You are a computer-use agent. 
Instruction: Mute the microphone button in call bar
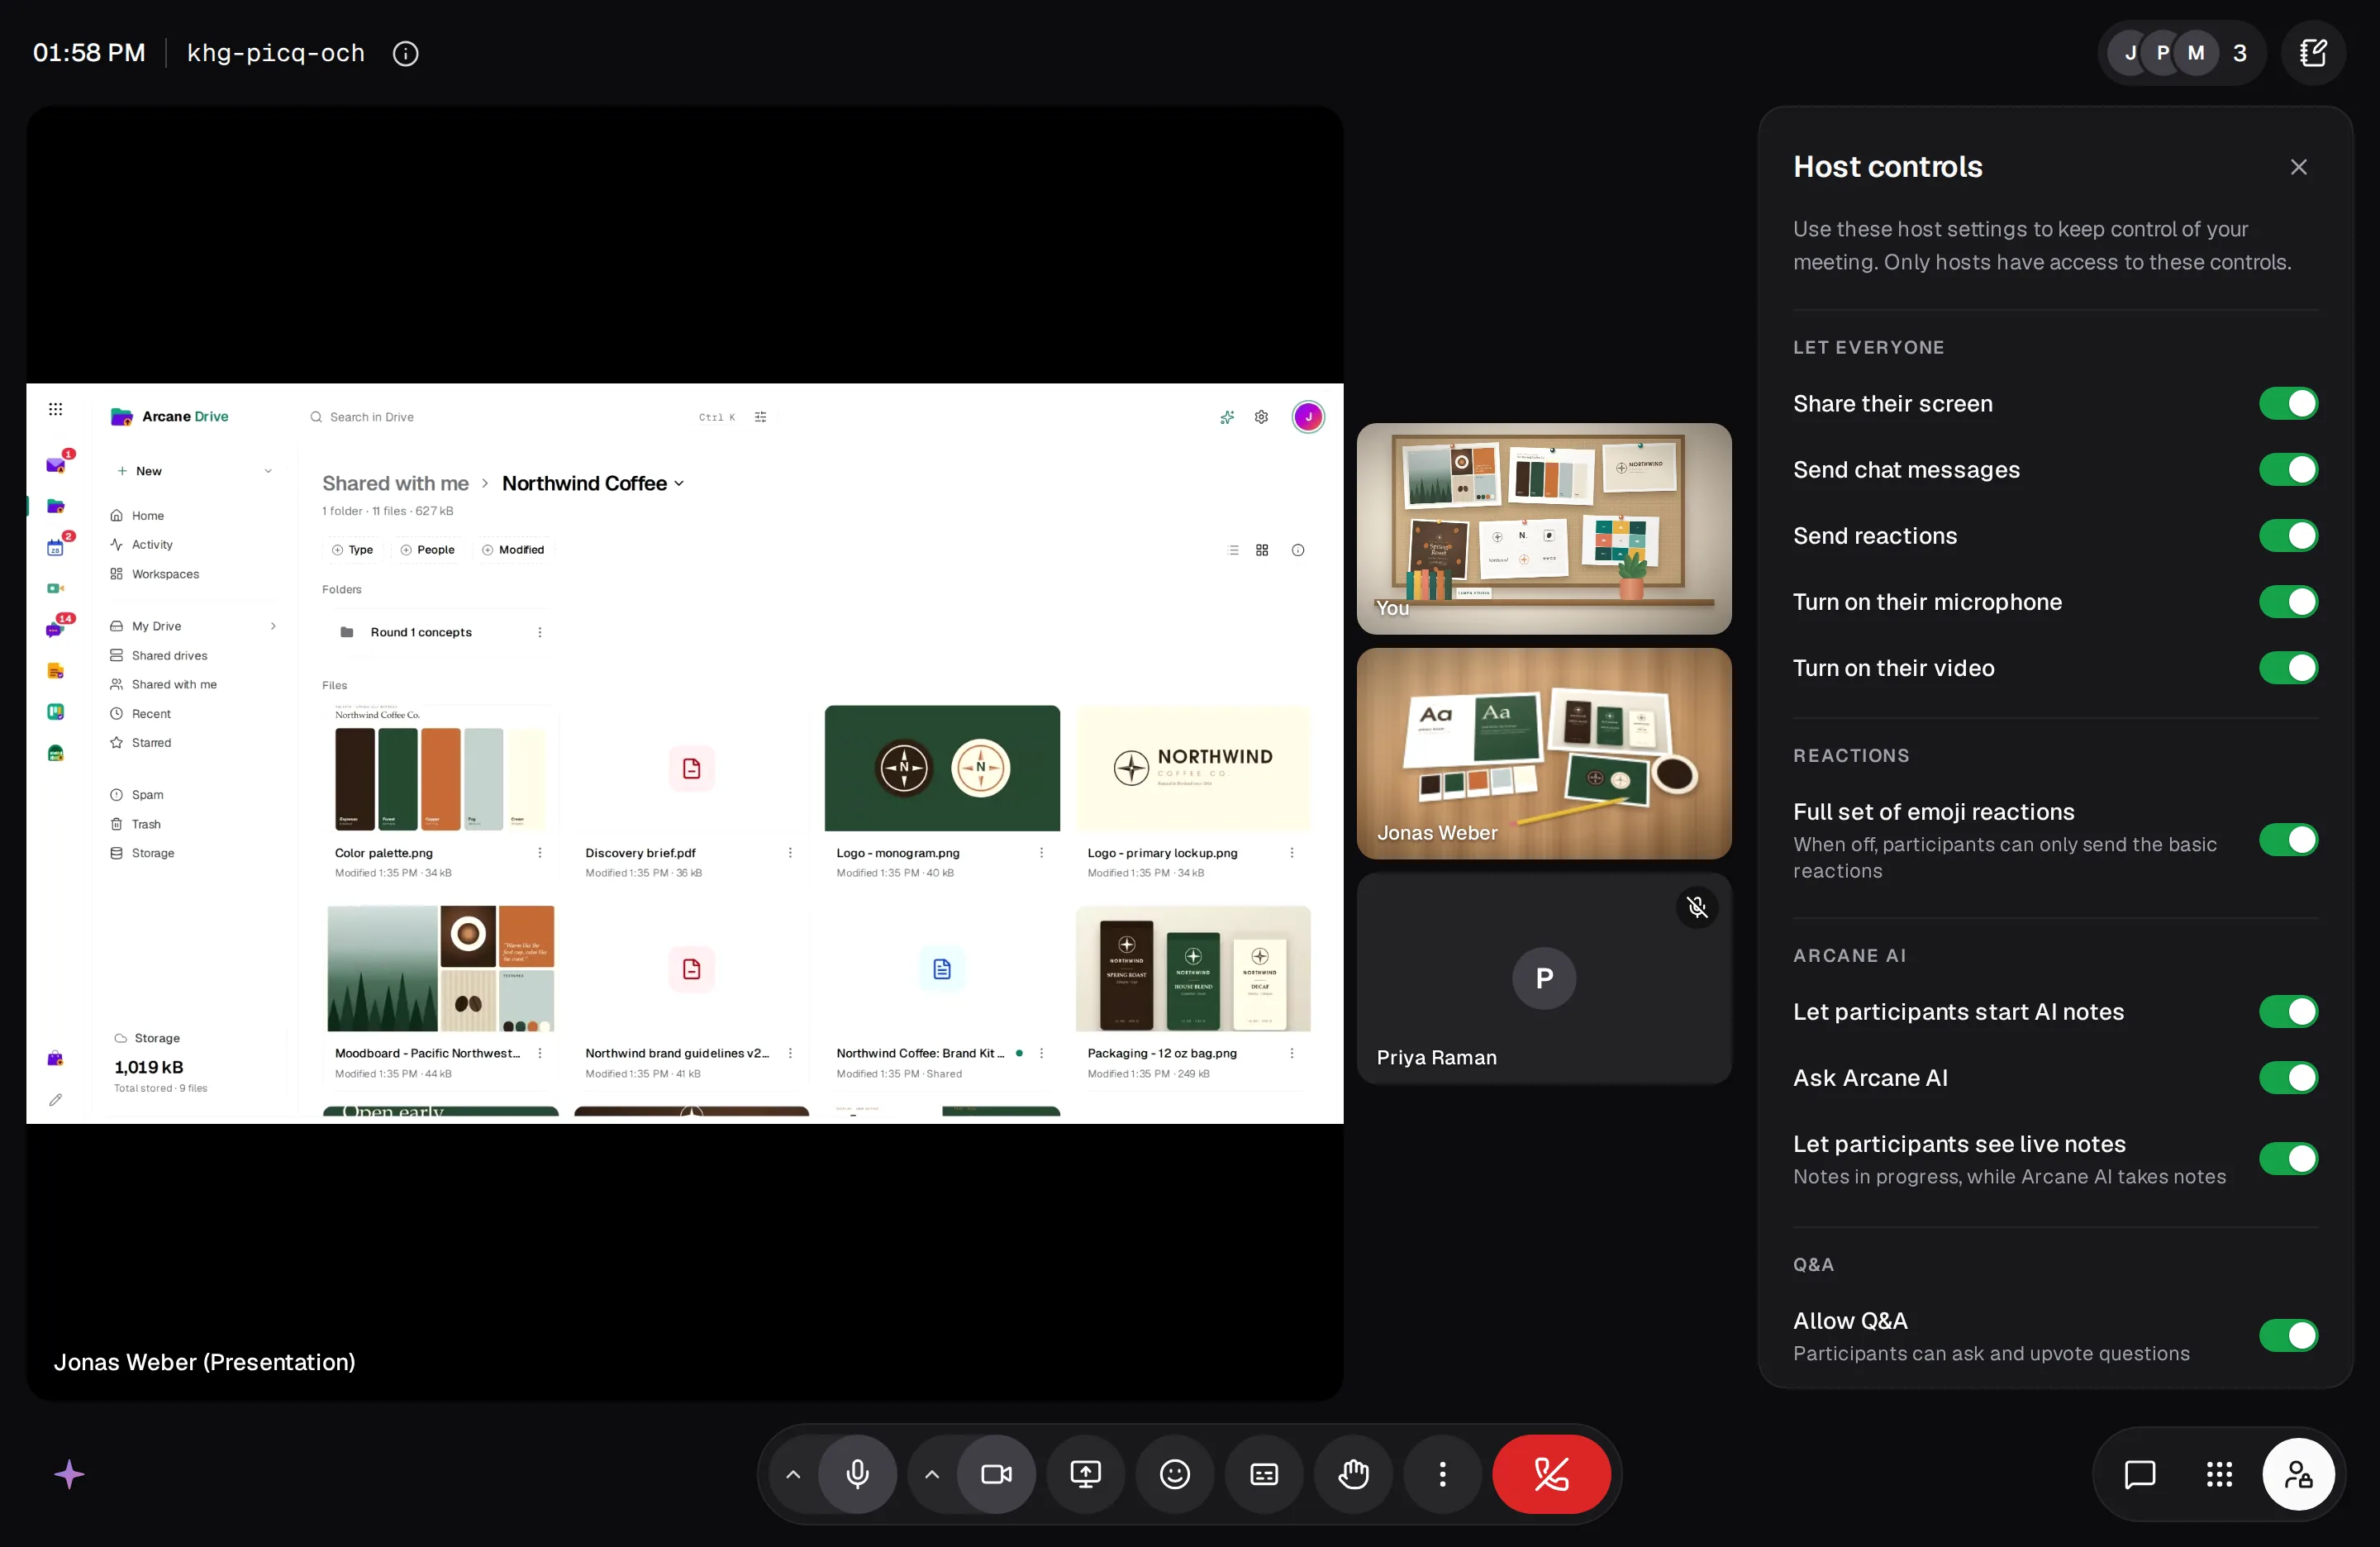tap(857, 1473)
